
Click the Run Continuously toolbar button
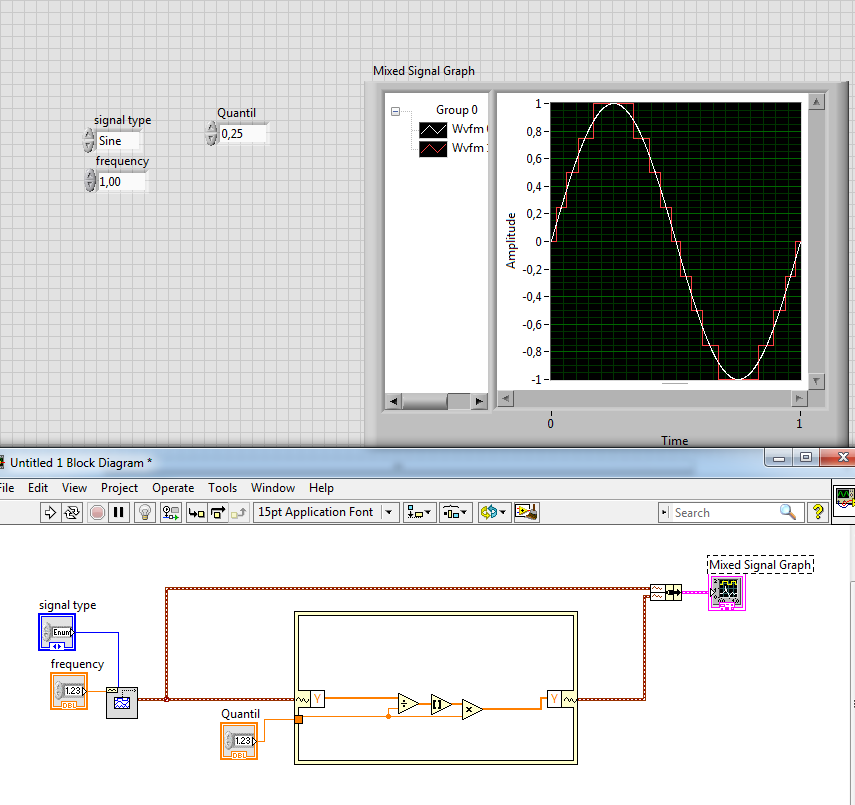pos(72,513)
